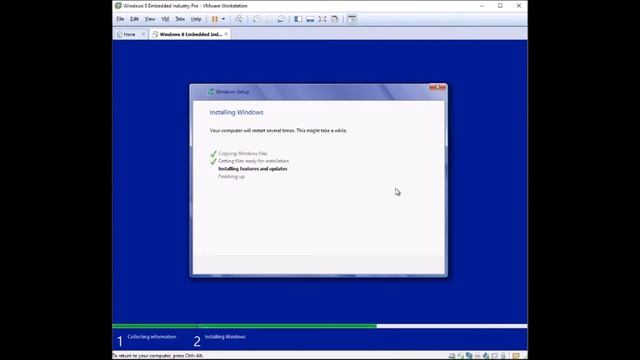Click the Take Snapshot clock icon
Screen dimensions: 640x360
257,19
